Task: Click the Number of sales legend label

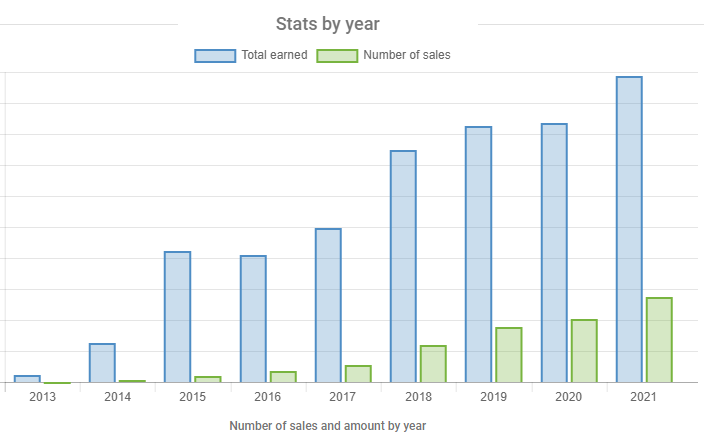Action: click(407, 55)
